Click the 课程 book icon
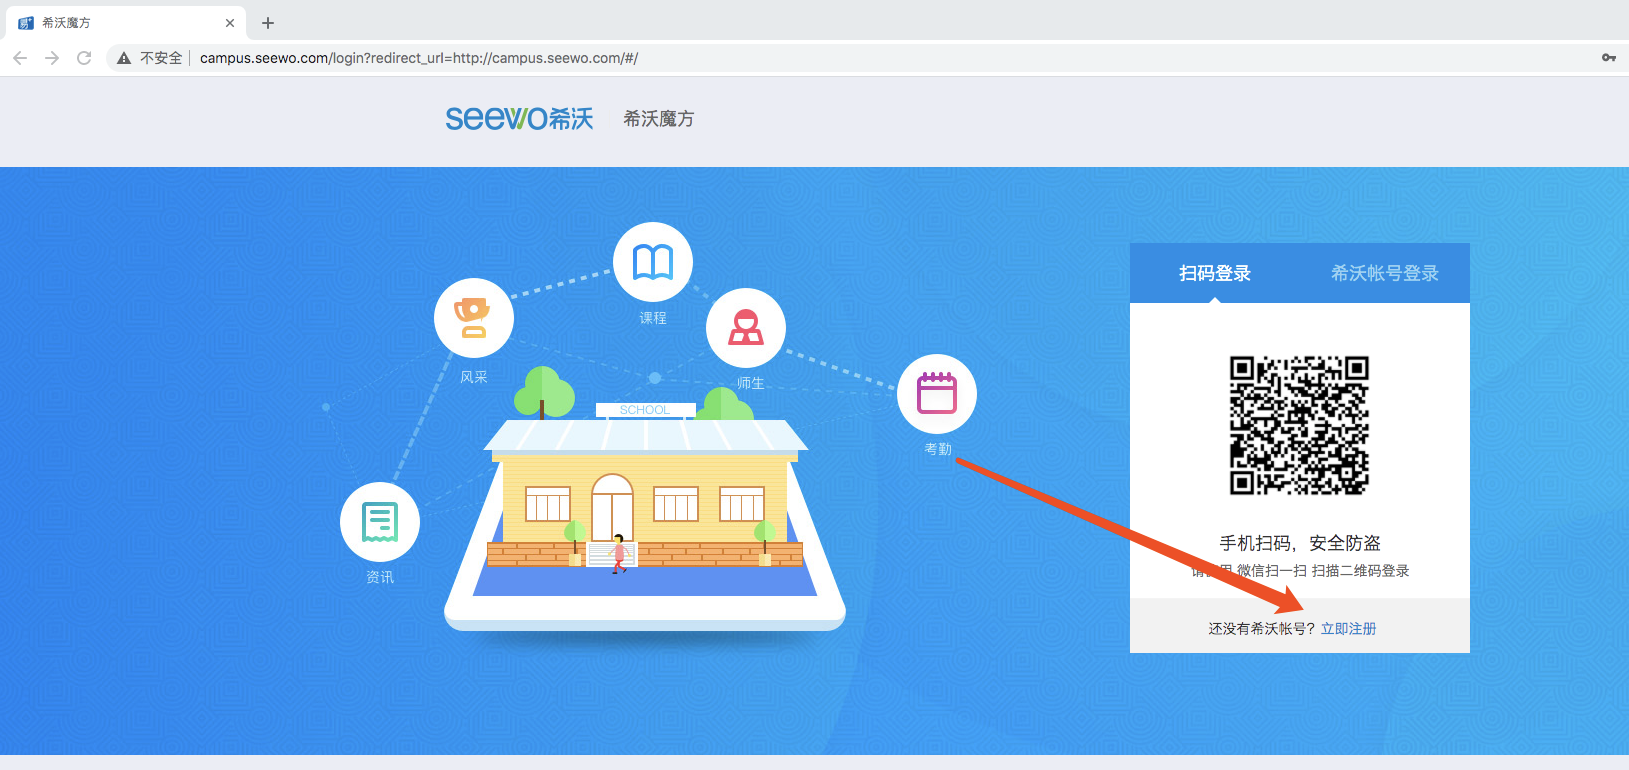This screenshot has width=1629, height=770. point(653,262)
